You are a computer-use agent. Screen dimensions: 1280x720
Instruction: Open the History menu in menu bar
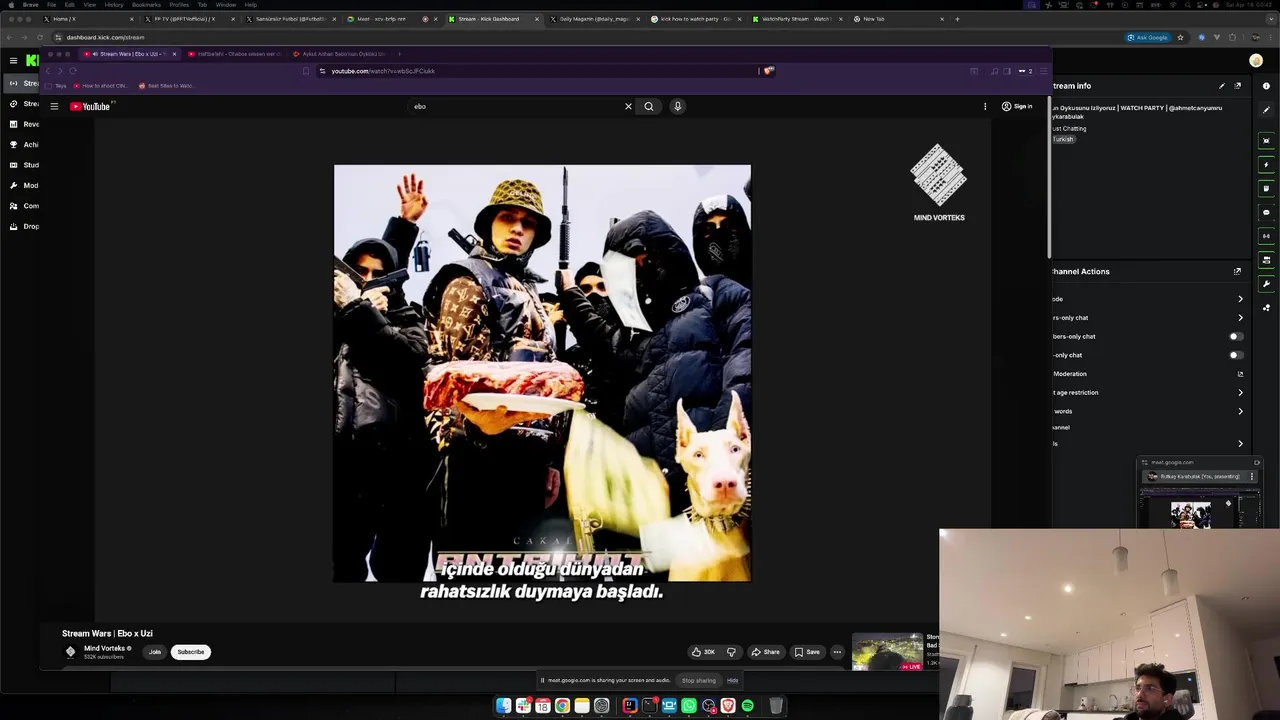coord(114,5)
